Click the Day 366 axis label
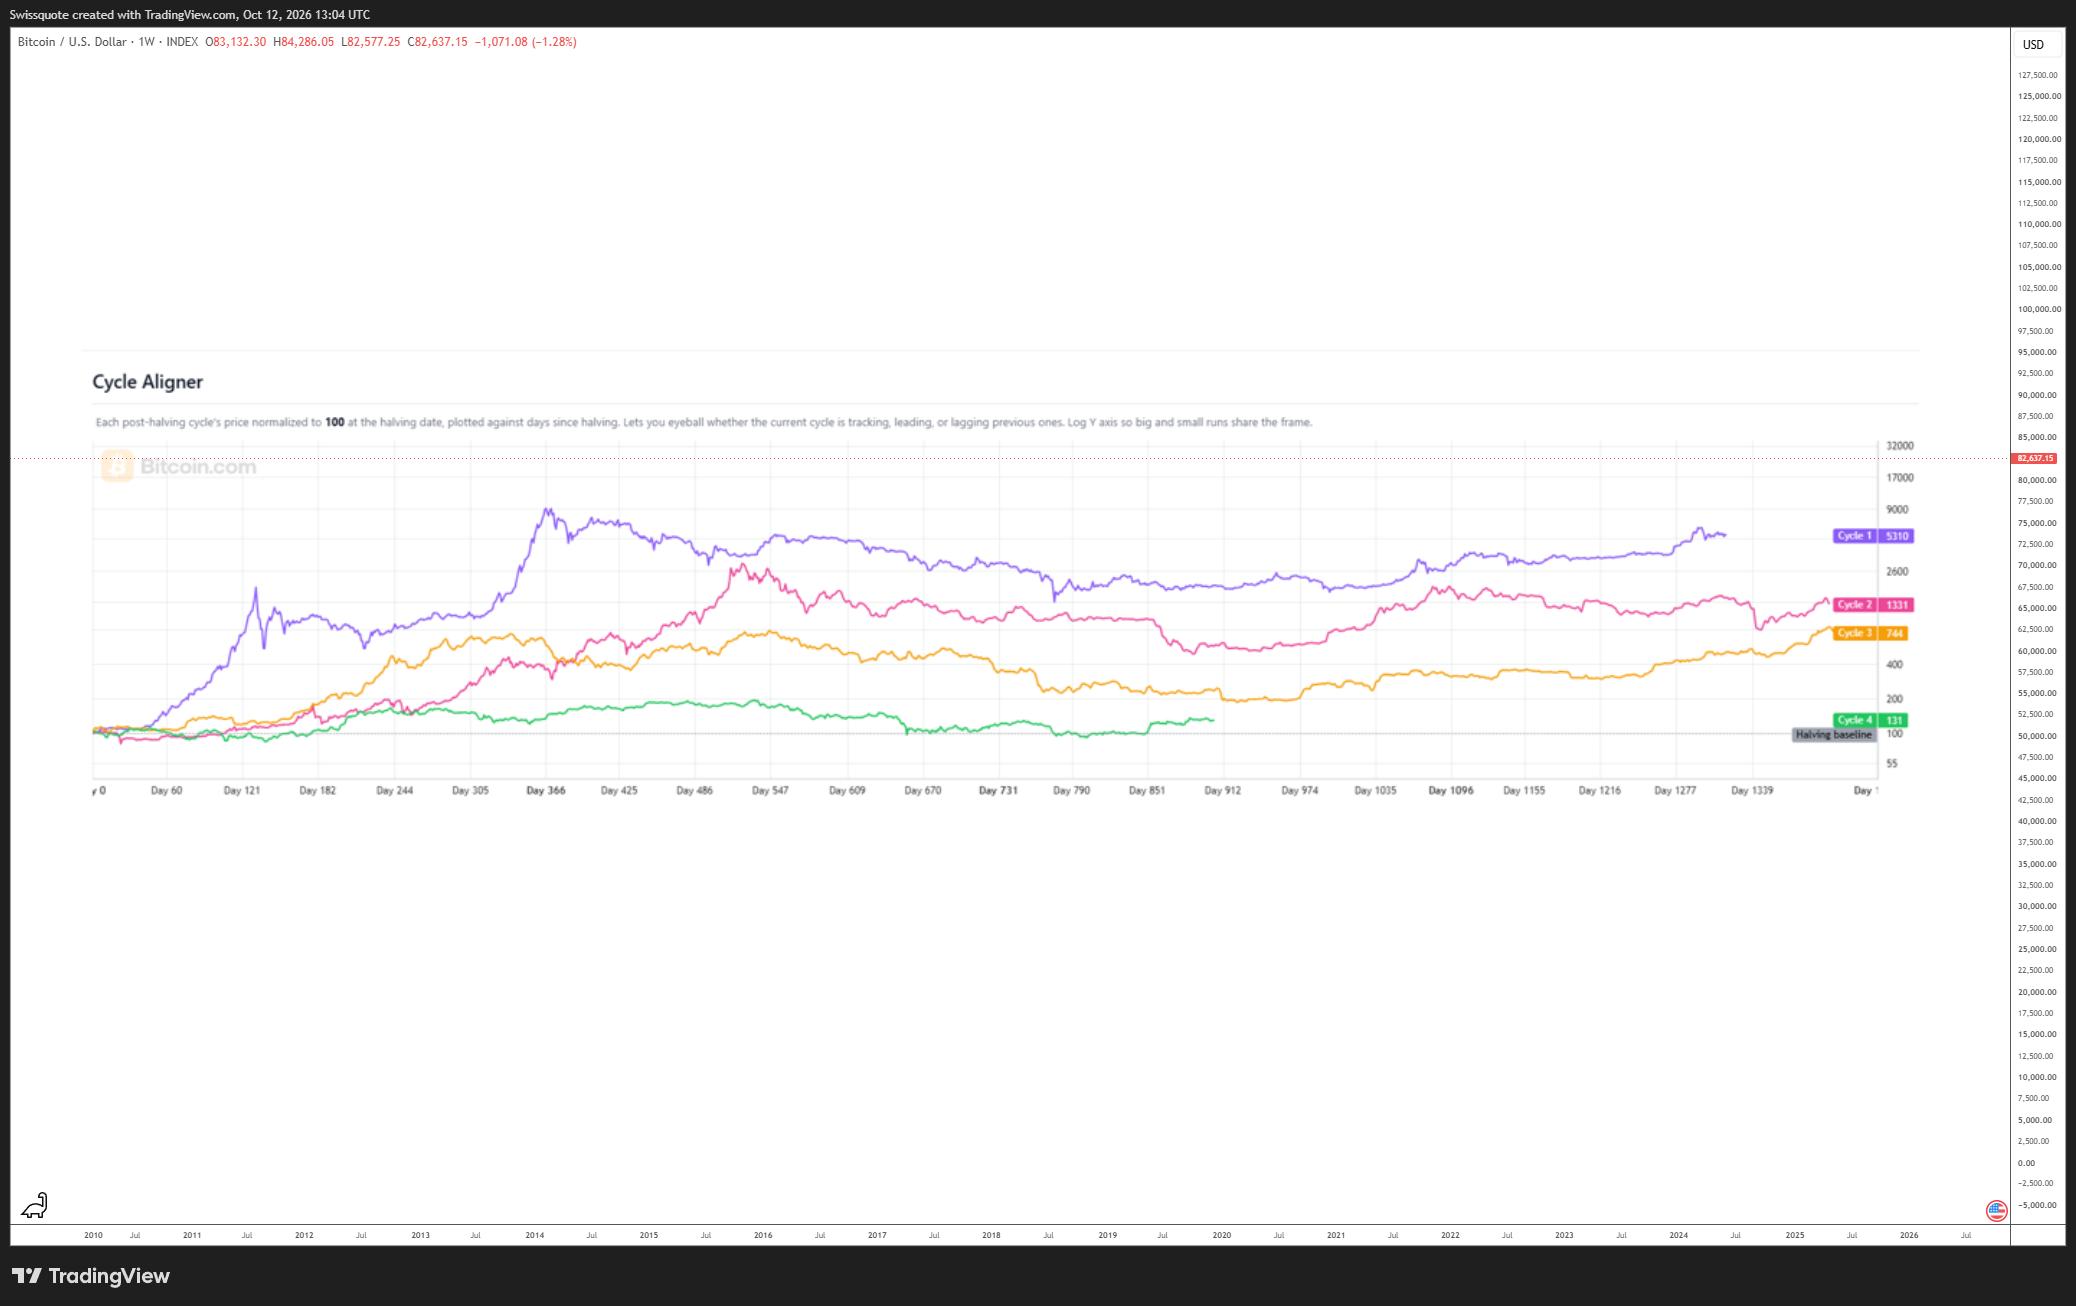Image resolution: width=2076 pixels, height=1306 pixels. pos(546,790)
